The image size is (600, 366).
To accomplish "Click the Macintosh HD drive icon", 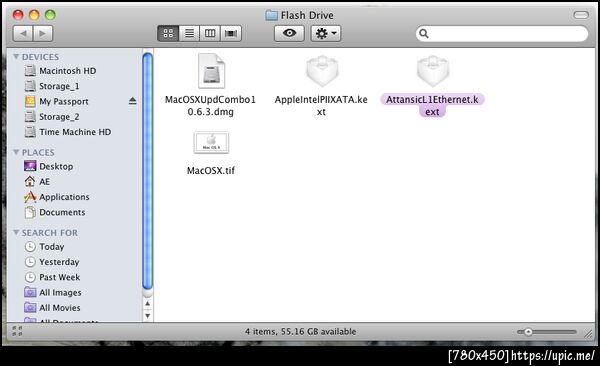I will point(30,71).
